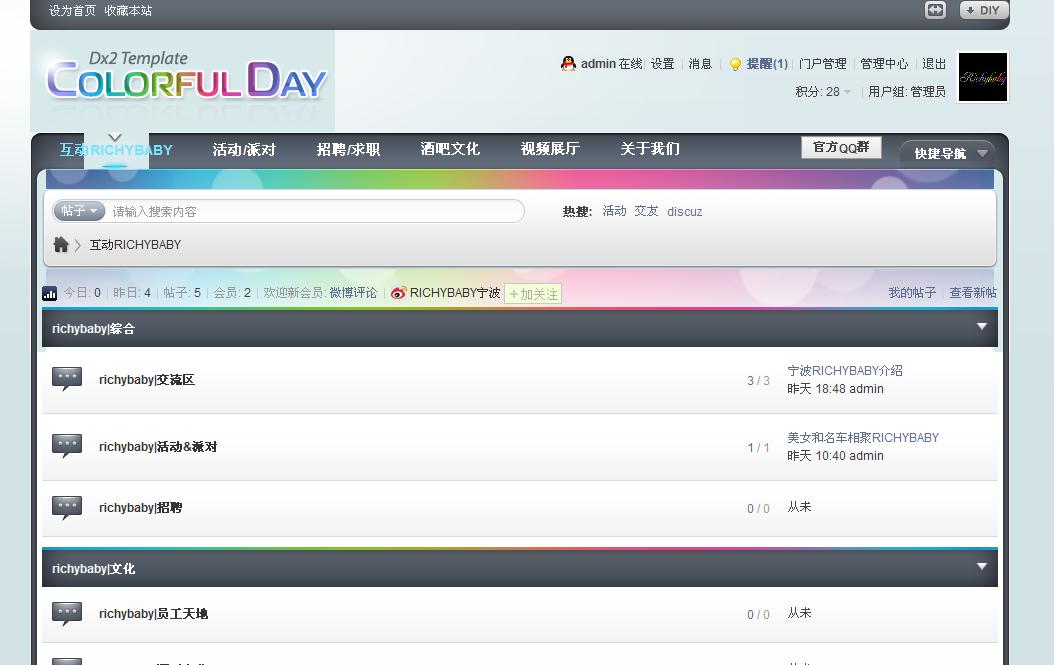
Task: Open the 视频展厅 navigation tab
Action: (550, 149)
